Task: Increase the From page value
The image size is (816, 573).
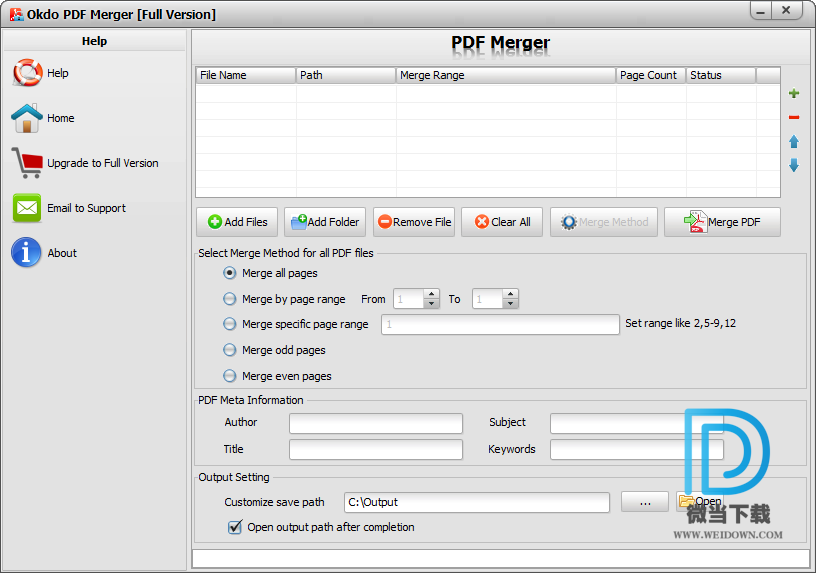Action: point(431,294)
